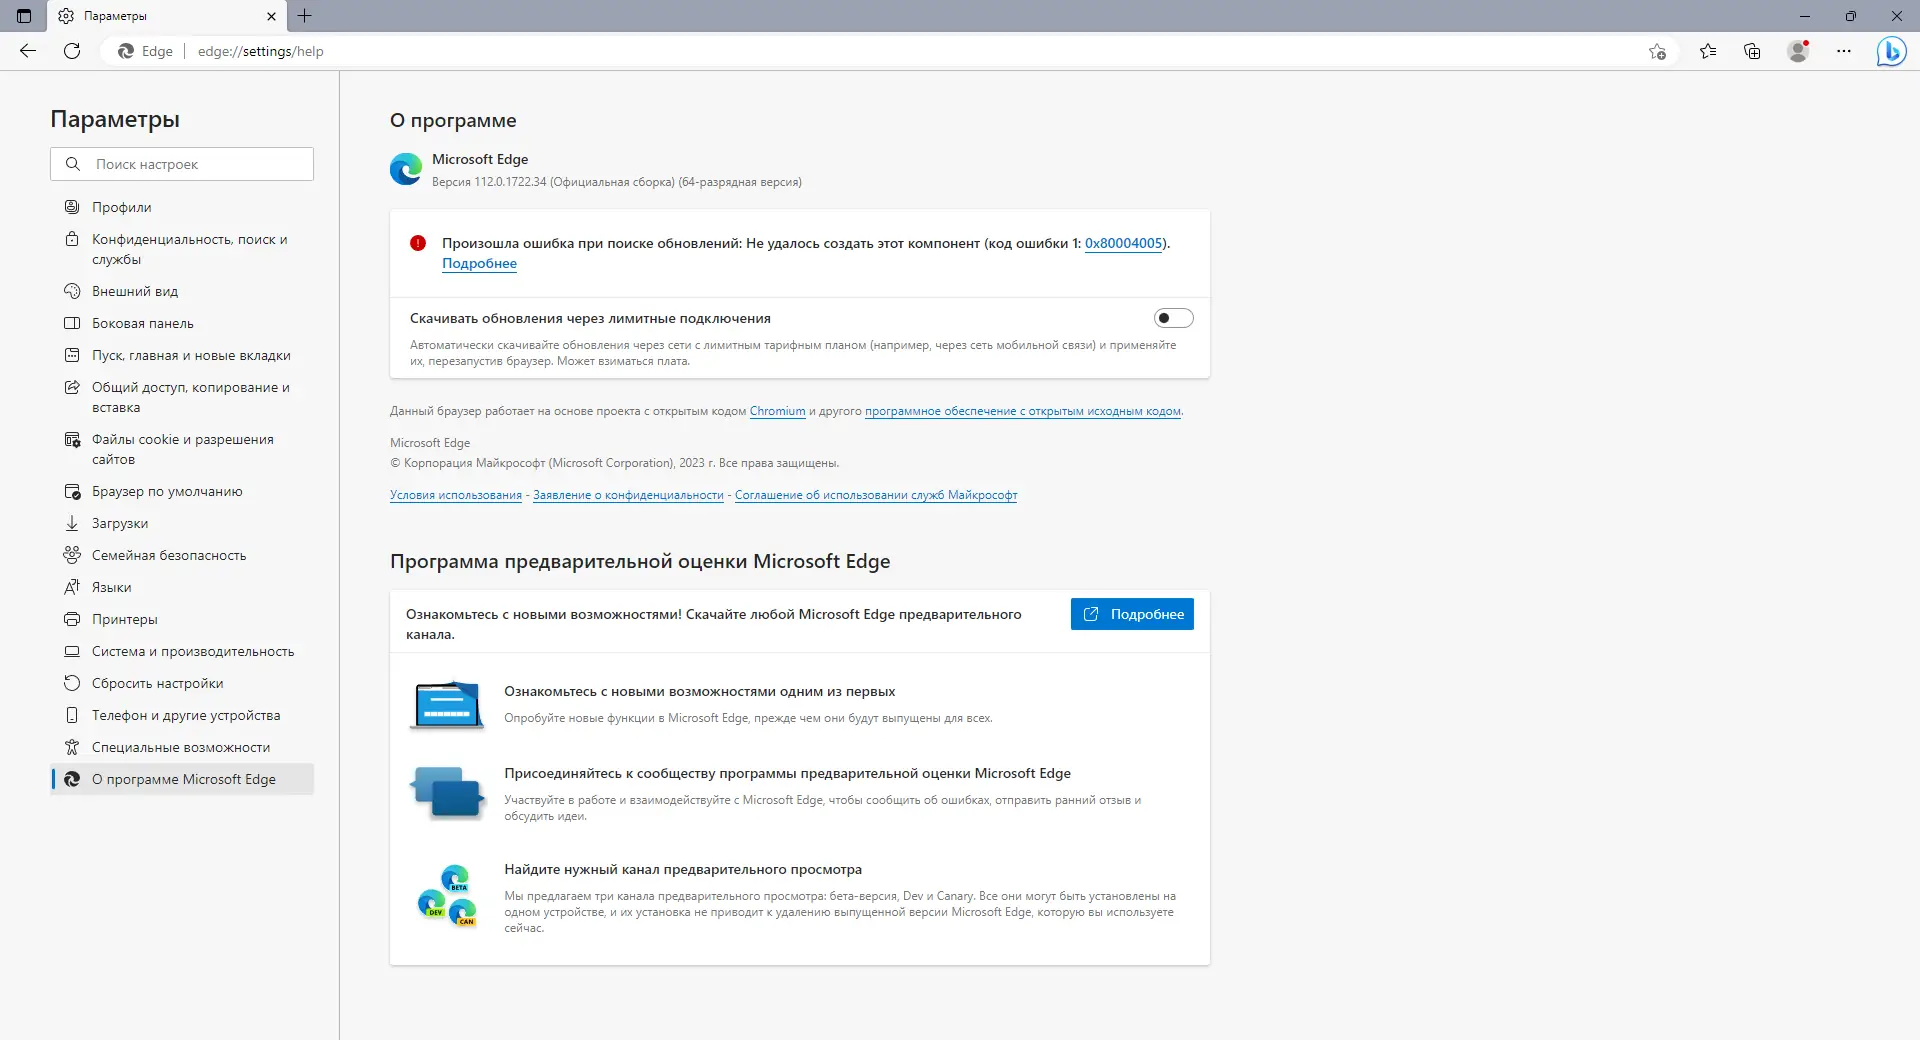Open the Collections icon
Viewport: 1920px width, 1040px height.
[1752, 51]
